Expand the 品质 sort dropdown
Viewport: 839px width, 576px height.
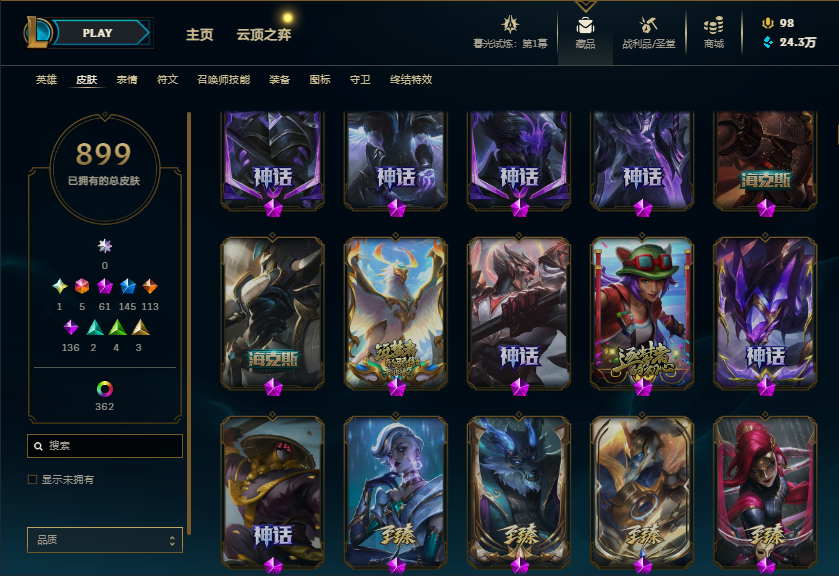coord(105,540)
